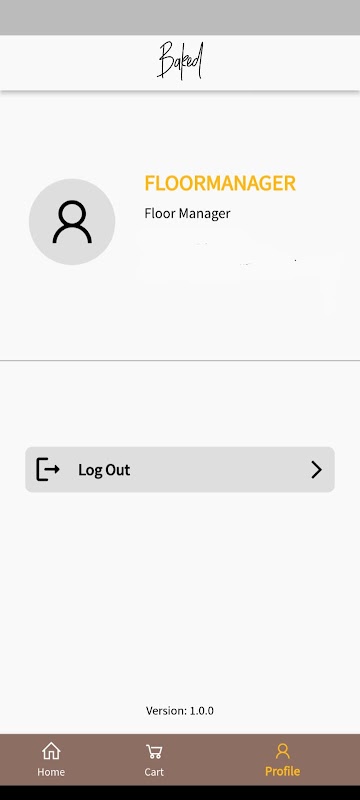Image resolution: width=360 pixels, height=800 pixels.
Task: Expand the Log Out row chevron
Action: 317,470
